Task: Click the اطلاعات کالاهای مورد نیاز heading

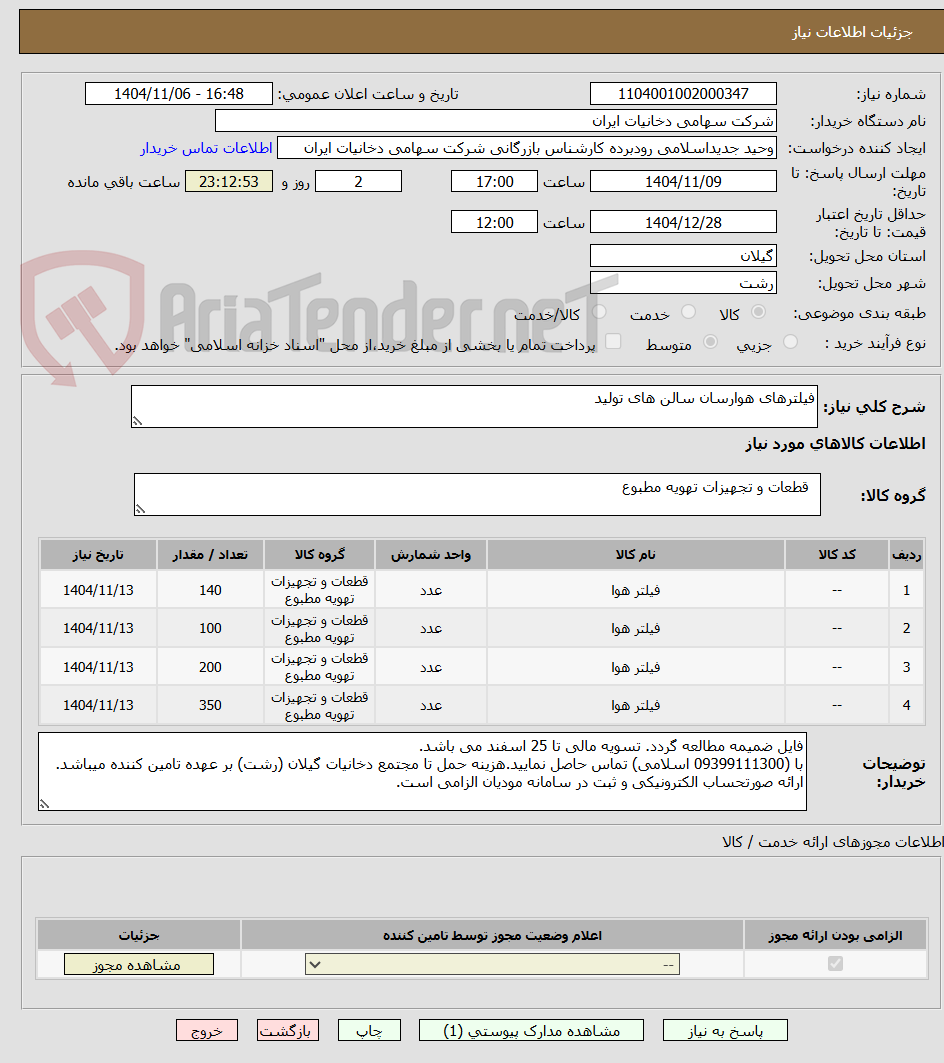Action: [x=835, y=443]
